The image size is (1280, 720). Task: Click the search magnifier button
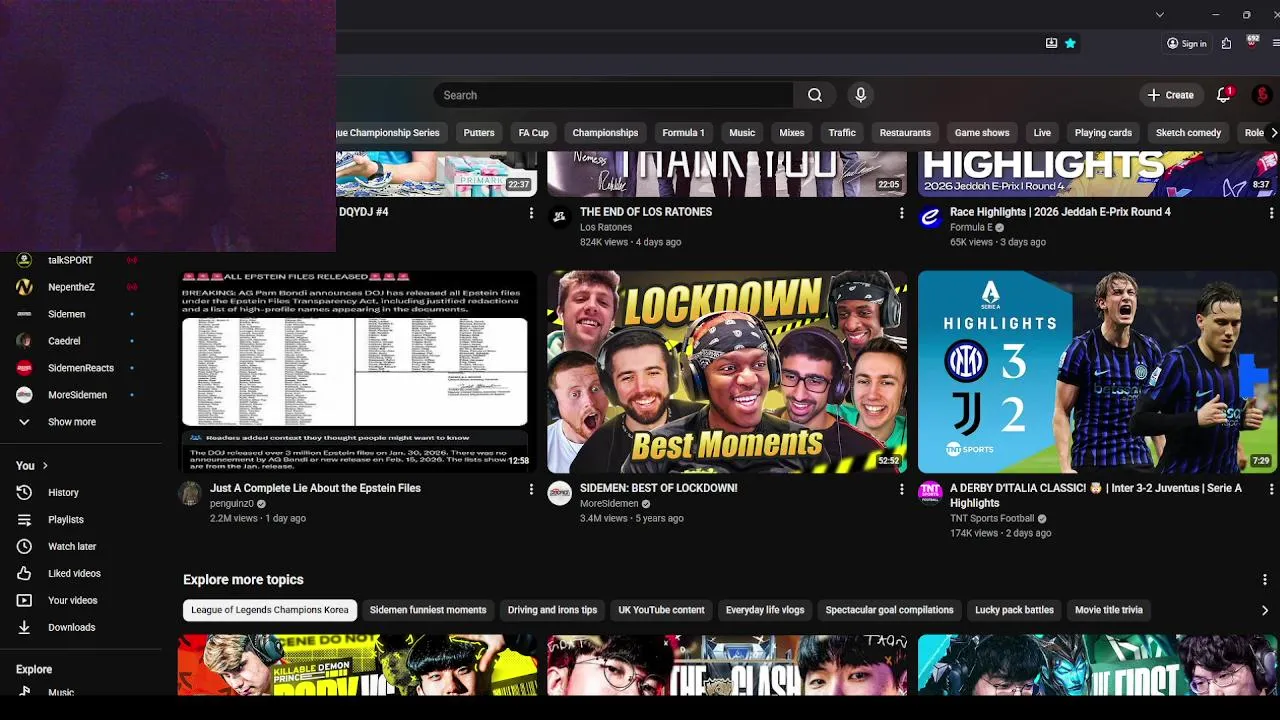tap(815, 95)
